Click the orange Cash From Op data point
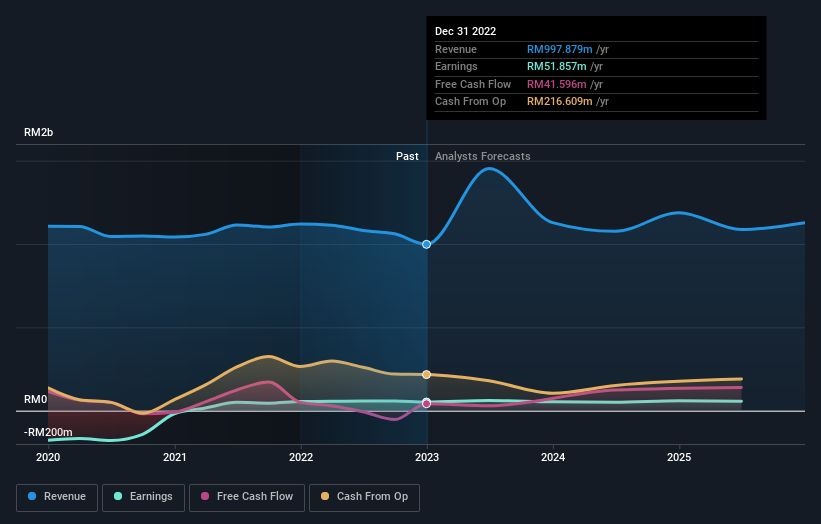 [426, 374]
